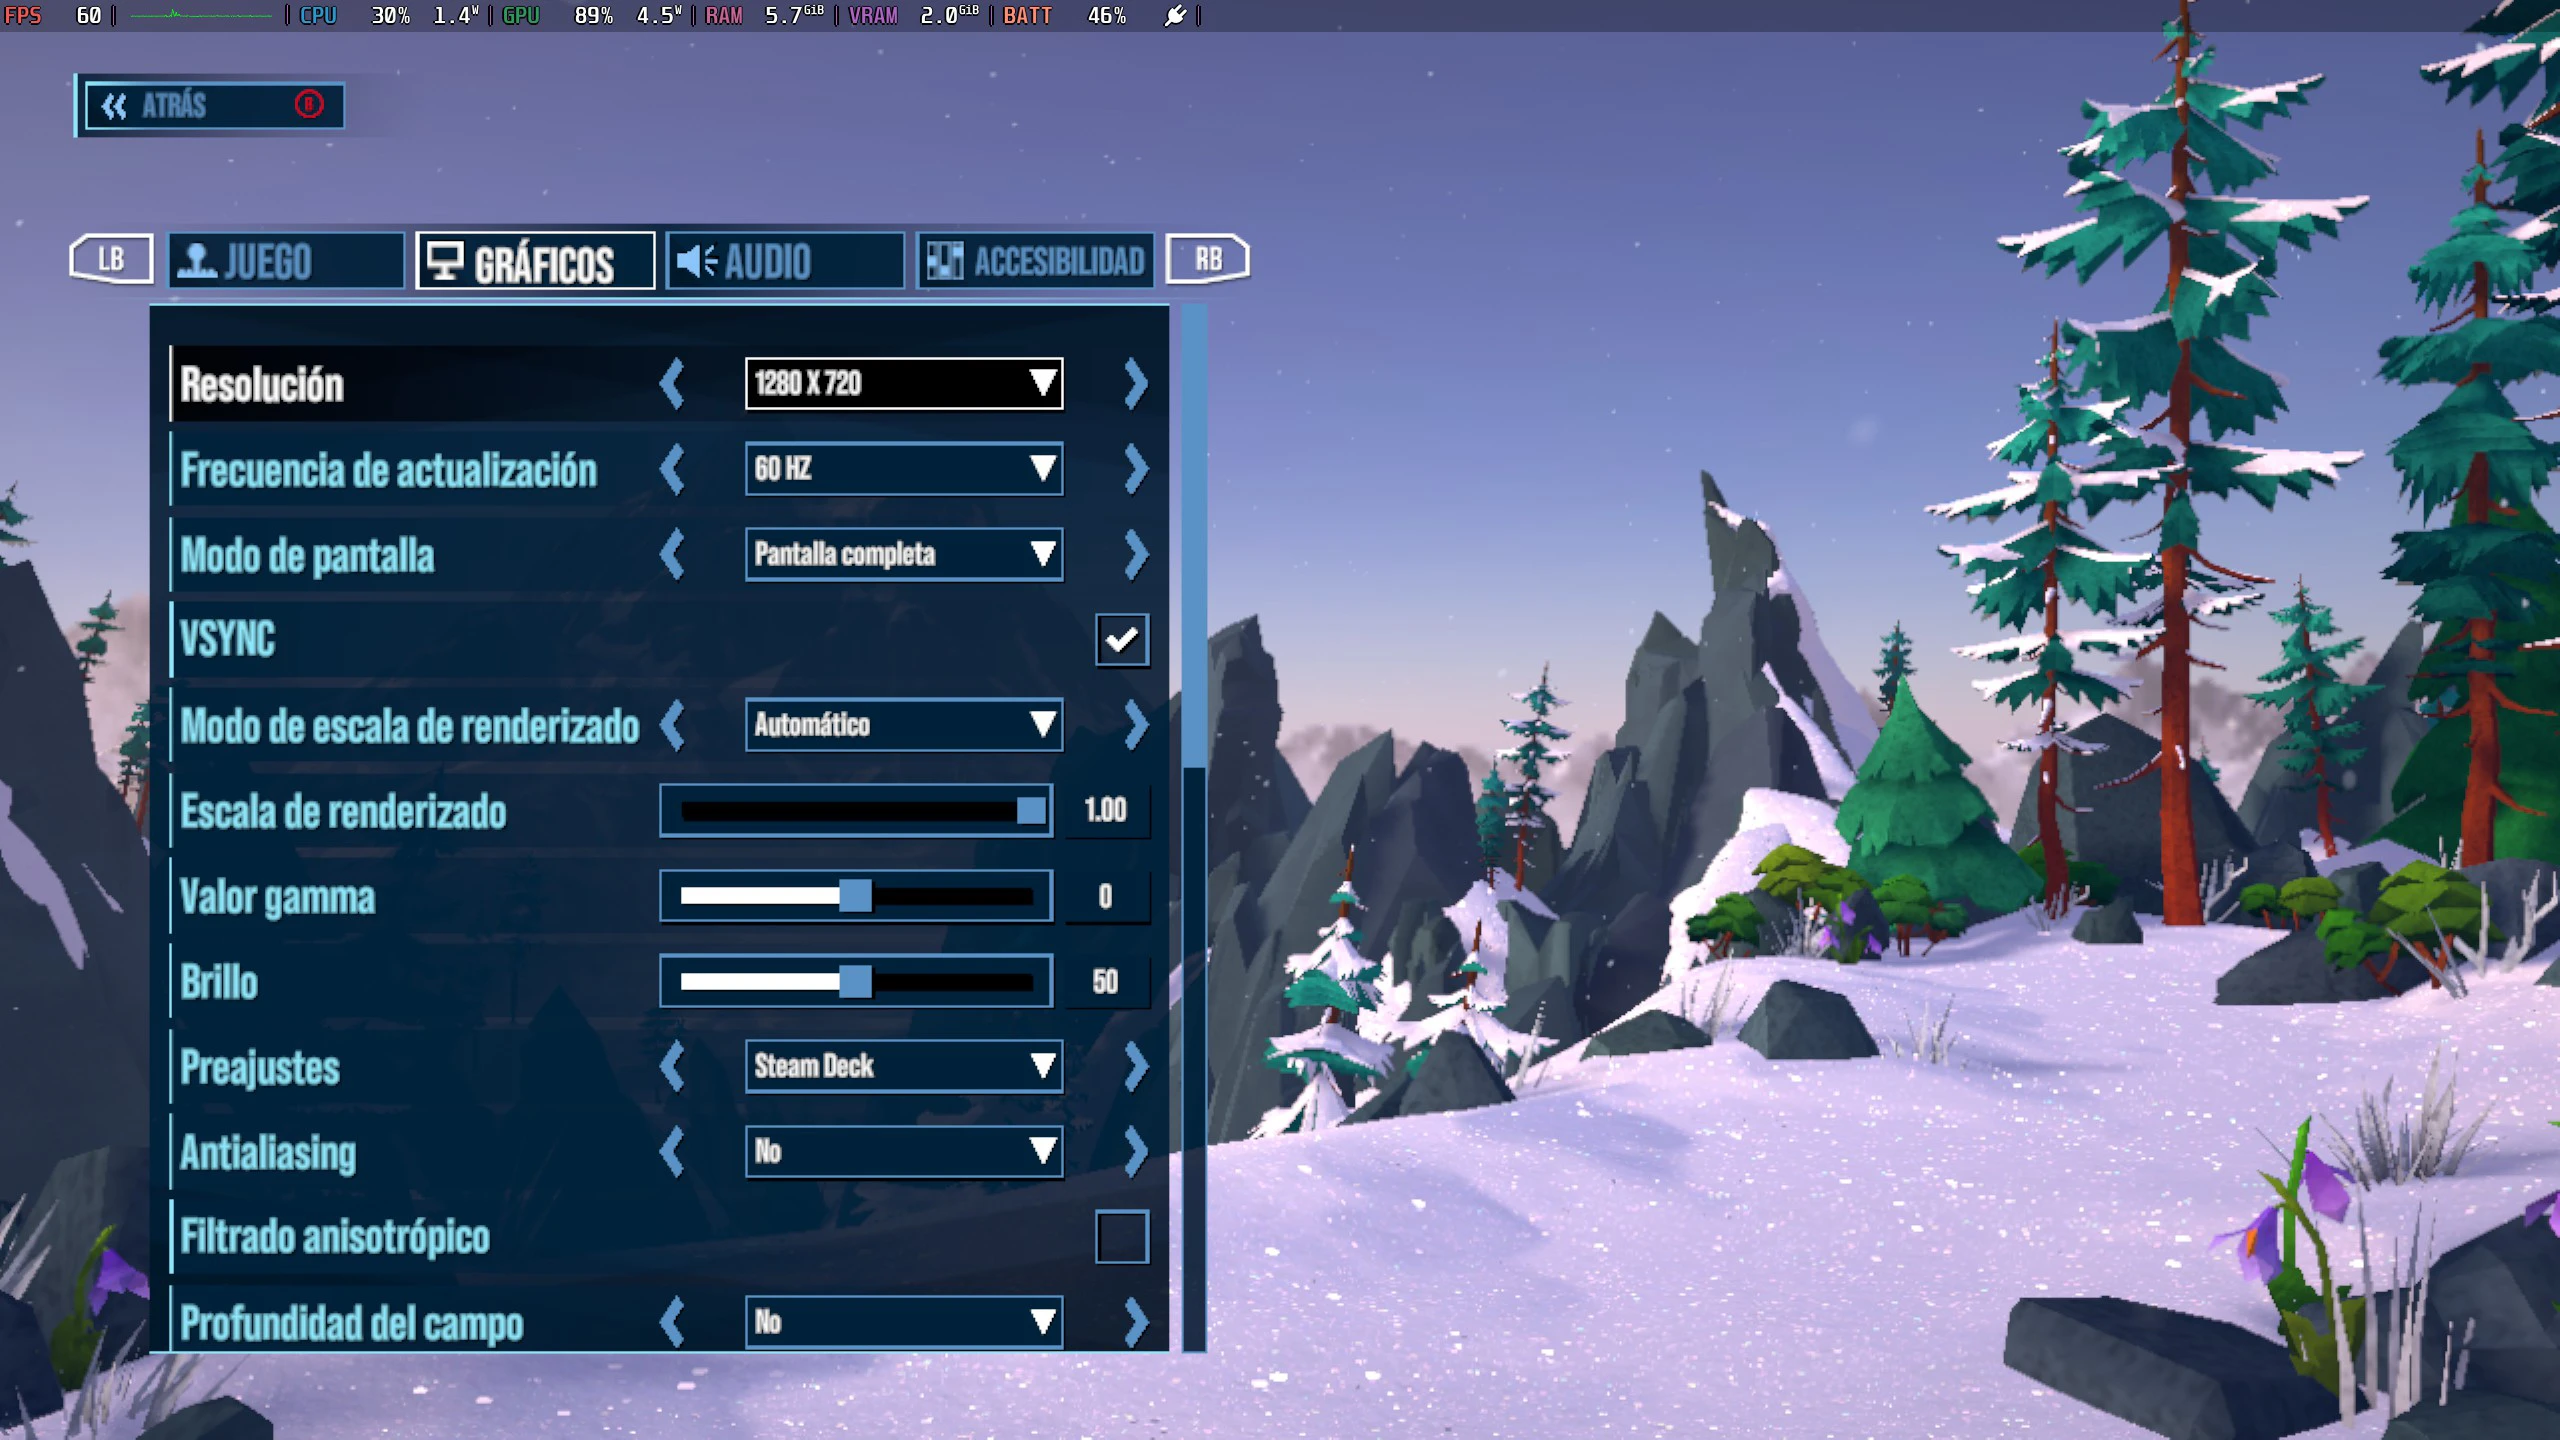Click right arrow for Modo de pantalla
The height and width of the screenshot is (1440, 2560).
(1135, 554)
